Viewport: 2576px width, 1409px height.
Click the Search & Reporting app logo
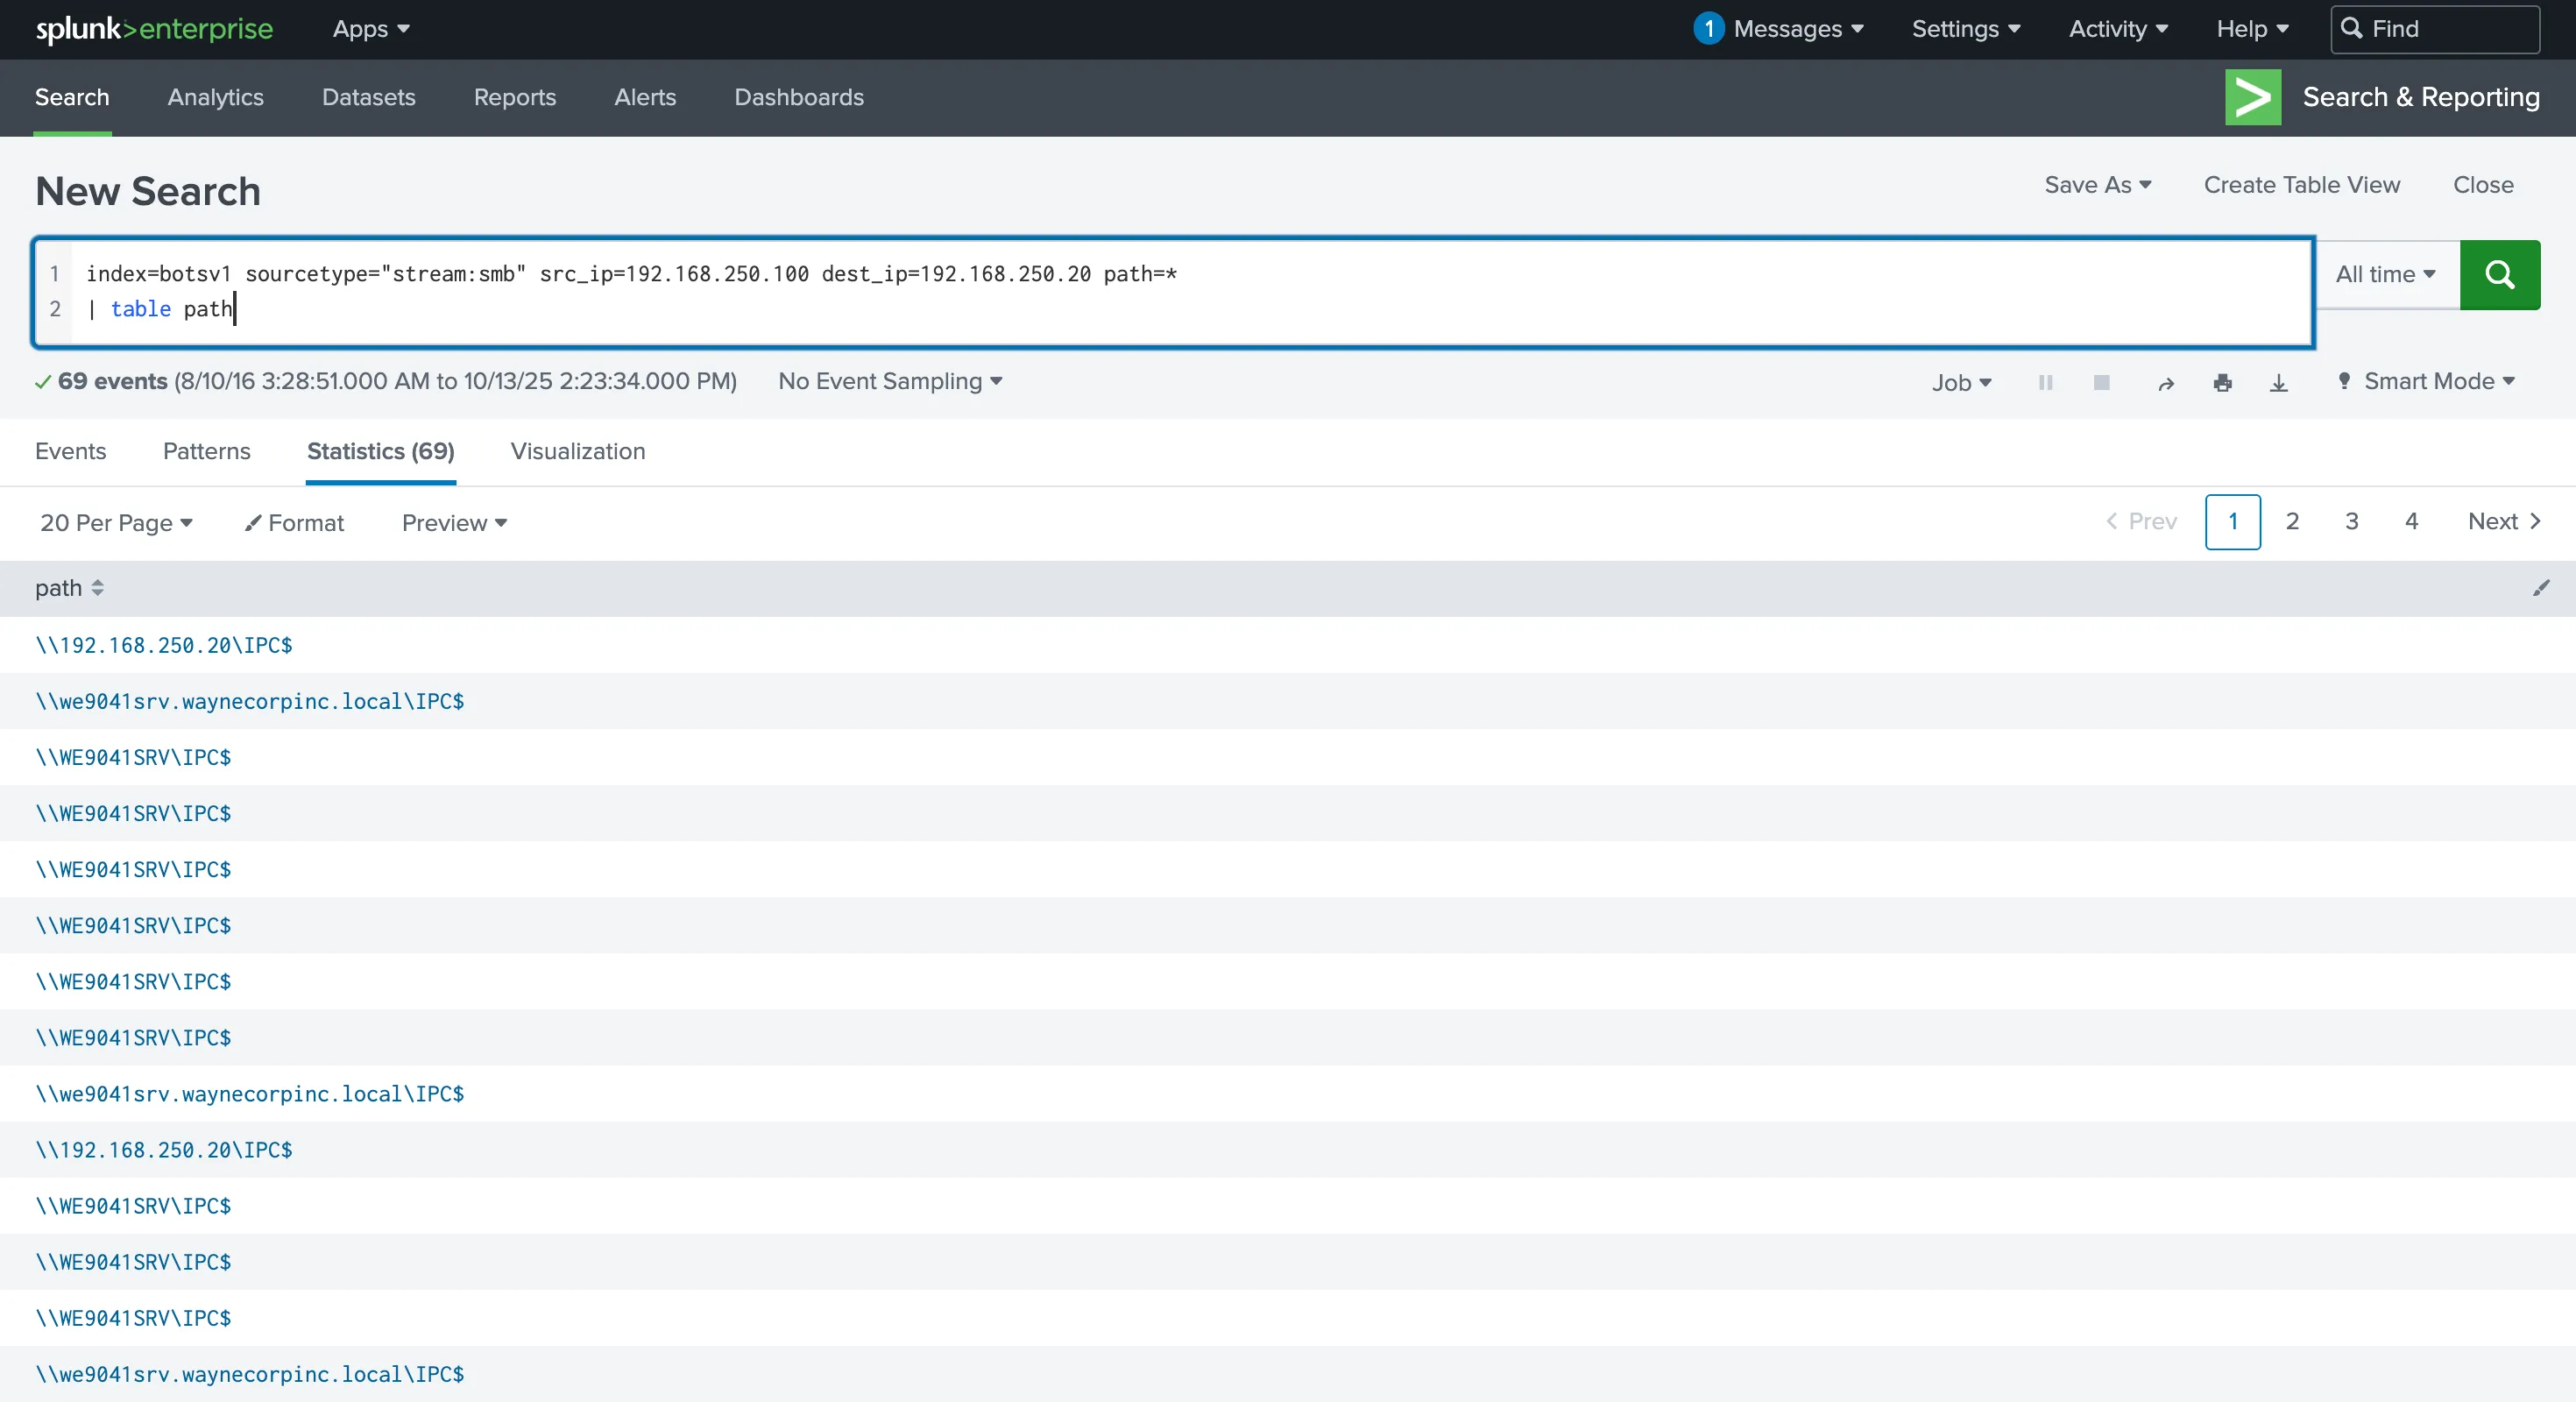tap(2252, 97)
